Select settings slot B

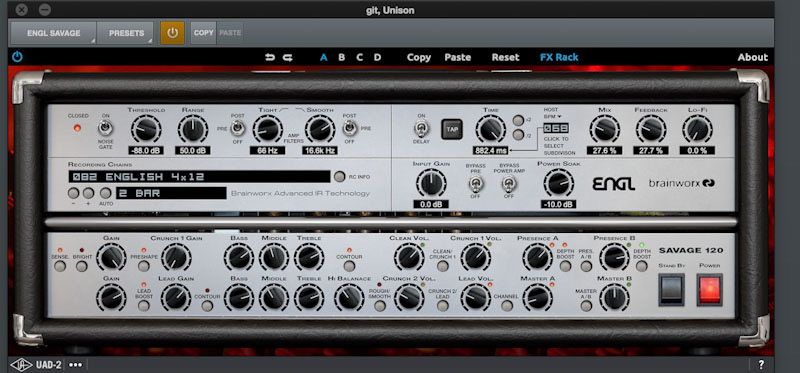[341, 57]
